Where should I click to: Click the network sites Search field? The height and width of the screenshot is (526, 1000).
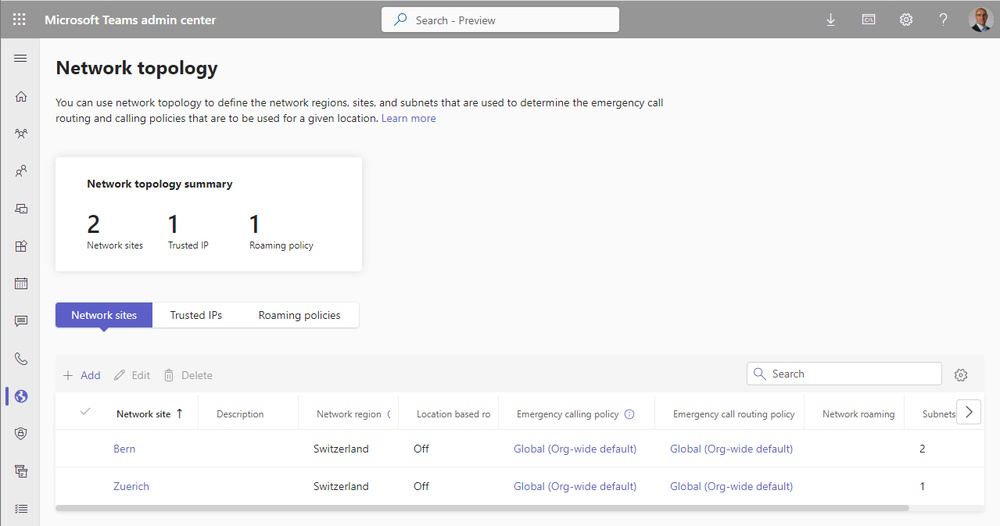tap(844, 374)
